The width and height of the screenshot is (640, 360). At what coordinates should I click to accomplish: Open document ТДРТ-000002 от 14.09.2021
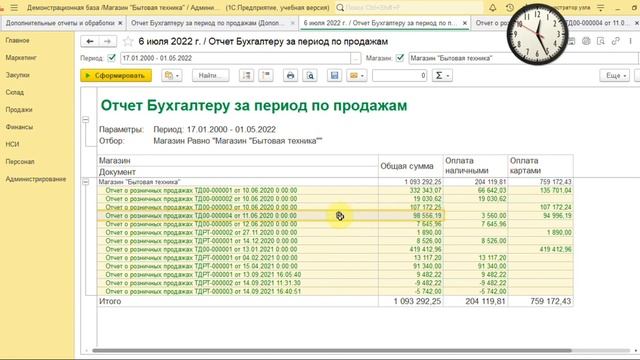click(x=203, y=283)
